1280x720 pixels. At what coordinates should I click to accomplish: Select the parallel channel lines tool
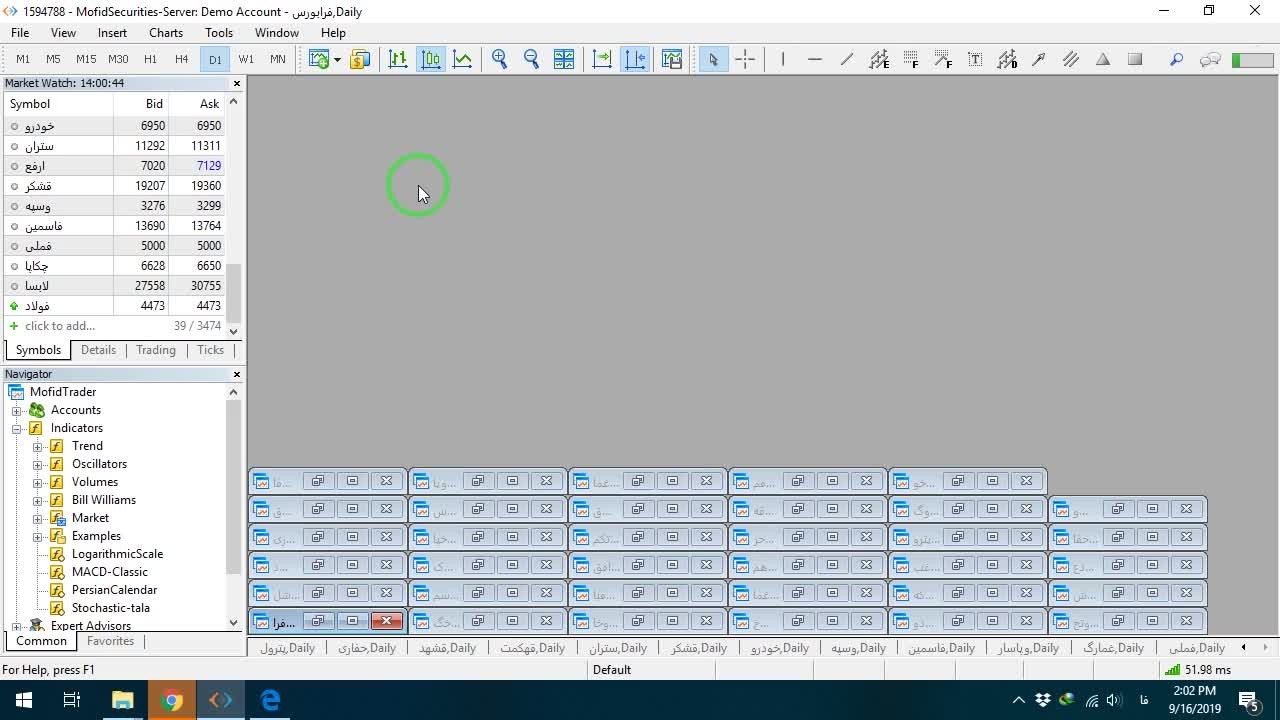pos(1071,59)
